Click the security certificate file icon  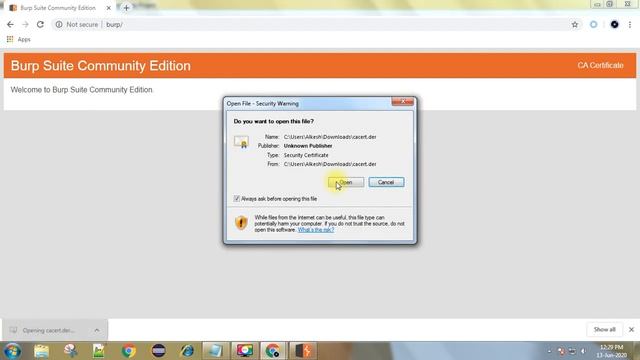click(x=241, y=142)
